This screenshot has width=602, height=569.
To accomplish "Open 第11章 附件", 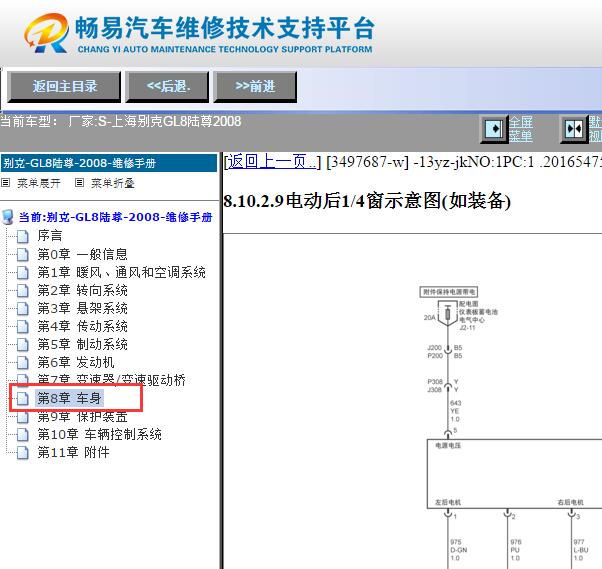I will click(x=73, y=453).
